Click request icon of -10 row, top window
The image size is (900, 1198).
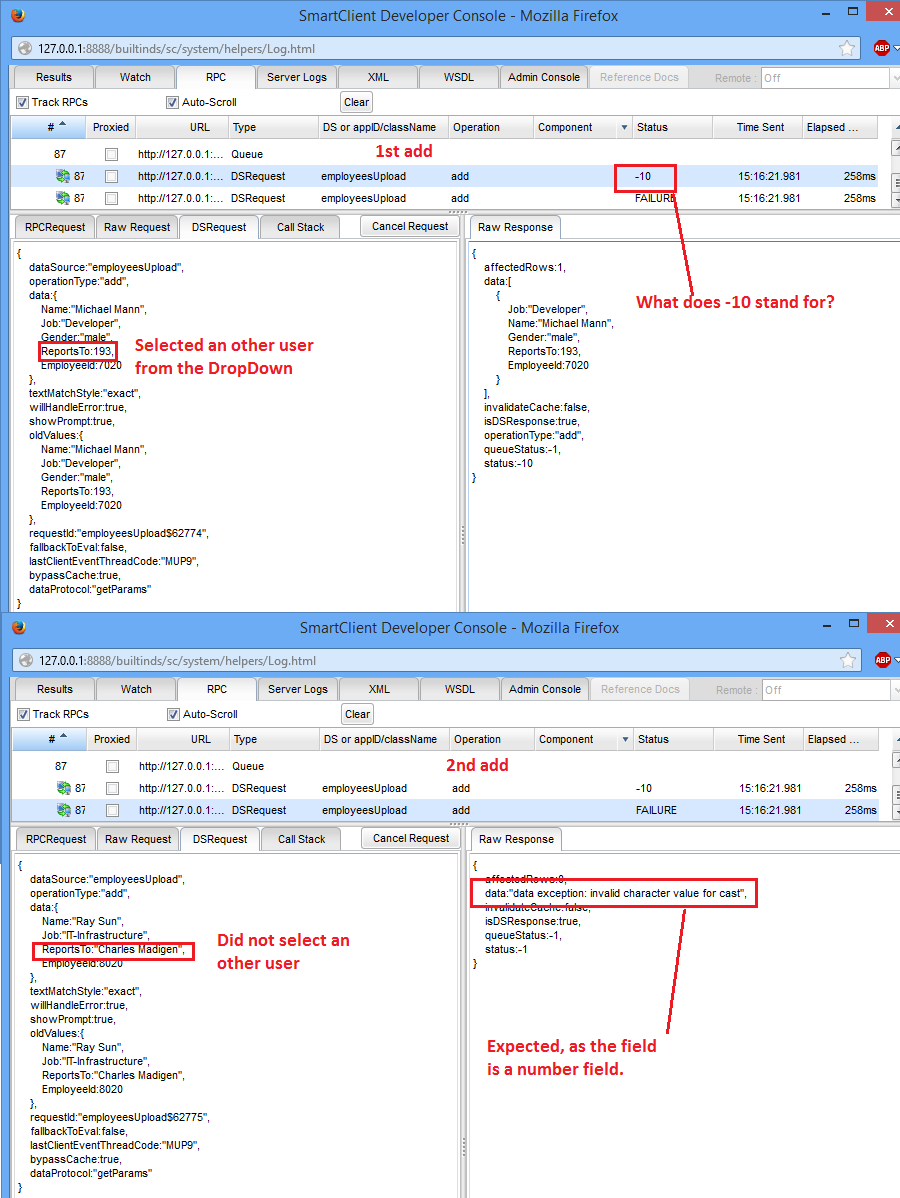point(63,176)
